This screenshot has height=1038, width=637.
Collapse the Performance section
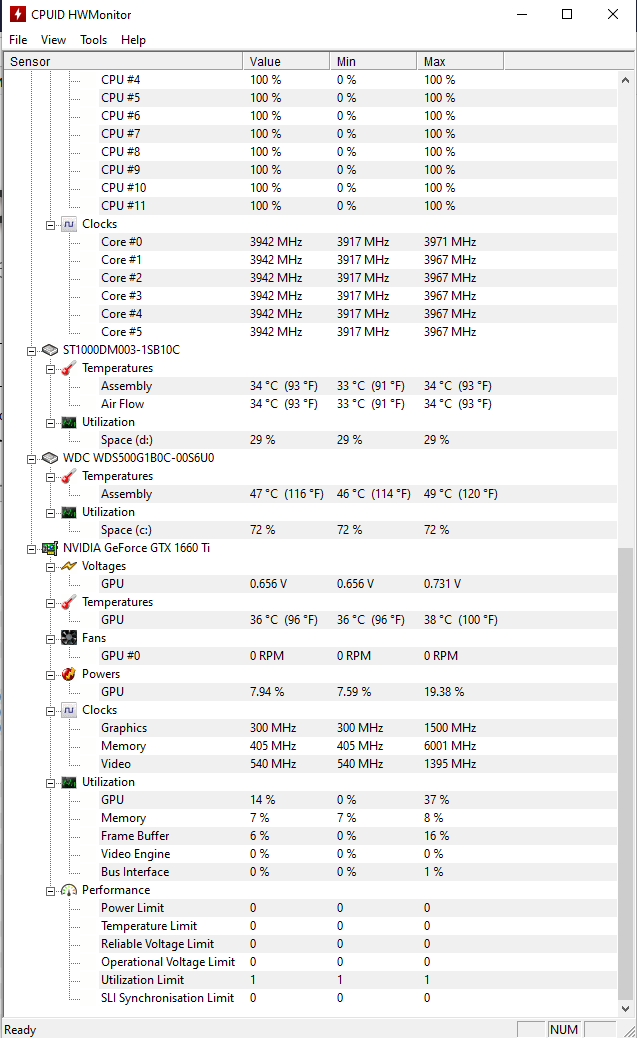point(50,890)
